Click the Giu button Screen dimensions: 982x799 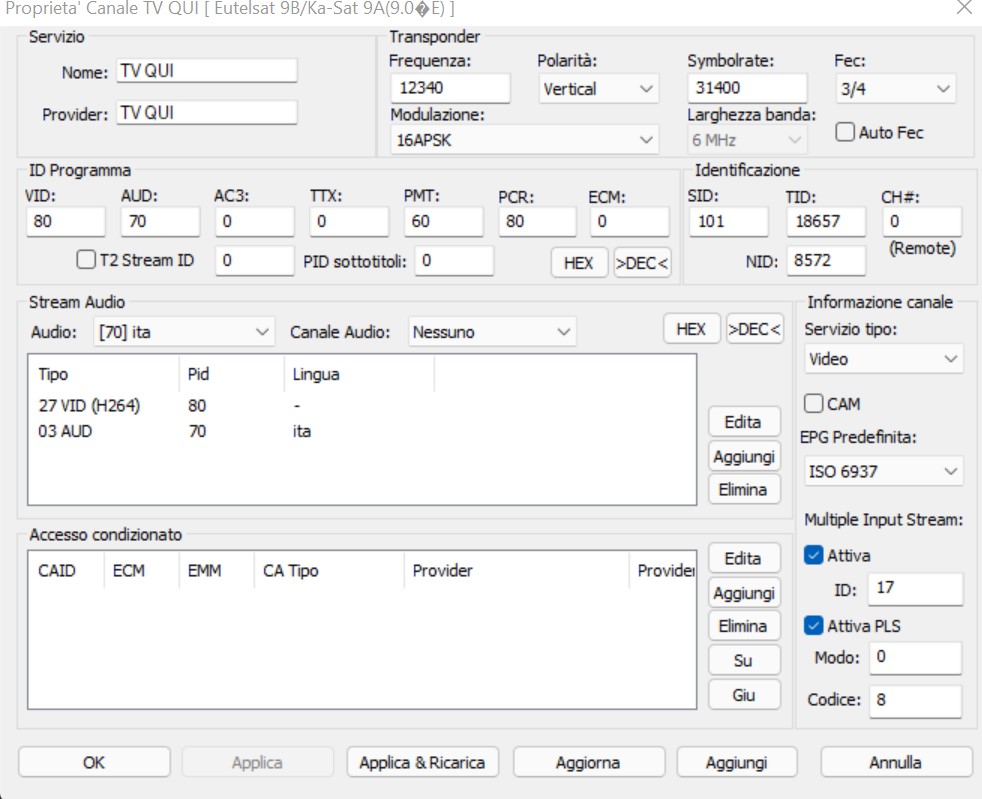point(744,694)
